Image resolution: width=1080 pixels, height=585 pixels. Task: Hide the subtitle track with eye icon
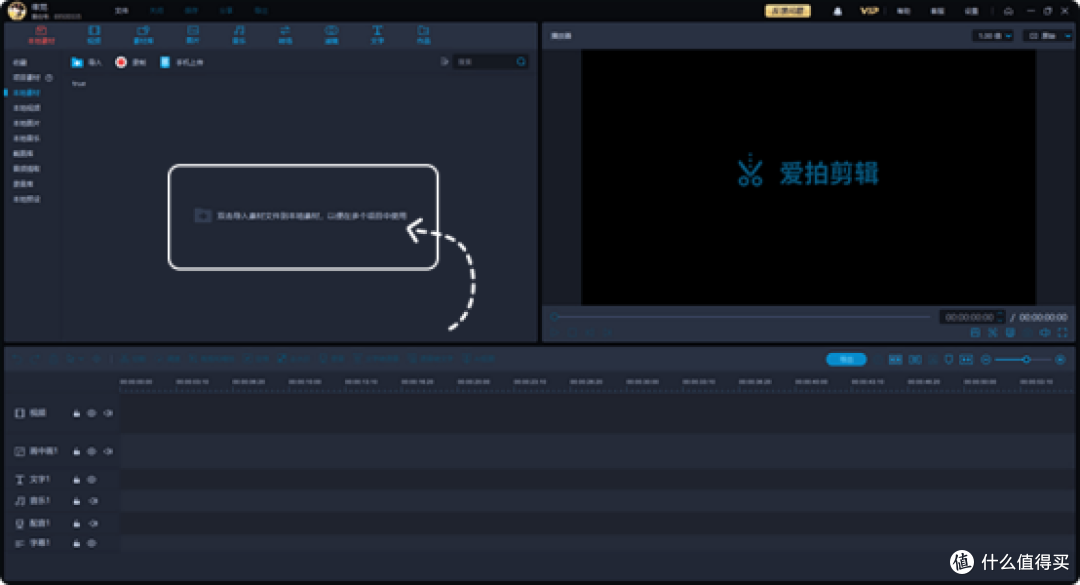coord(92,544)
